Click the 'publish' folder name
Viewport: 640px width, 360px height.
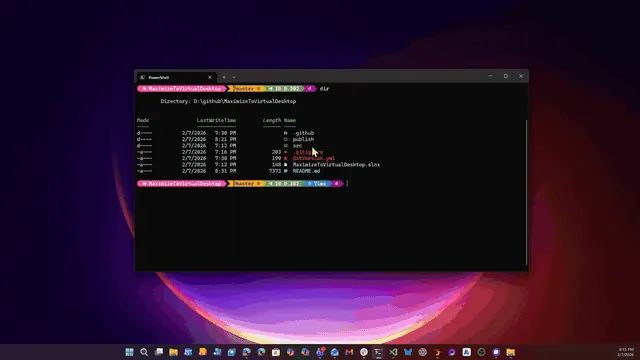tap(303, 139)
